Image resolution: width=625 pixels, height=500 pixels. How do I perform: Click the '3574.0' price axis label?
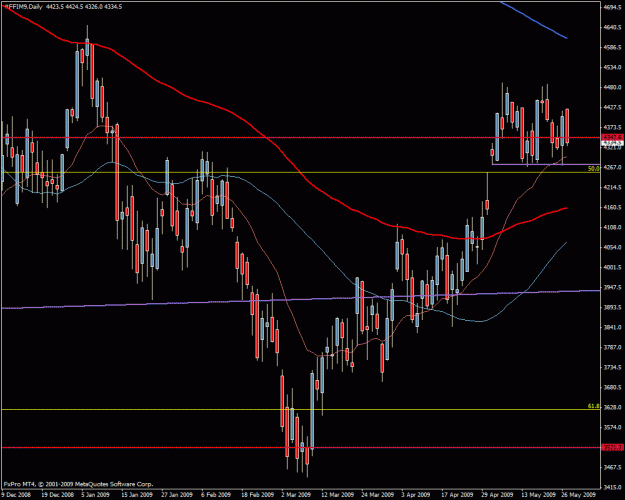tap(613, 427)
